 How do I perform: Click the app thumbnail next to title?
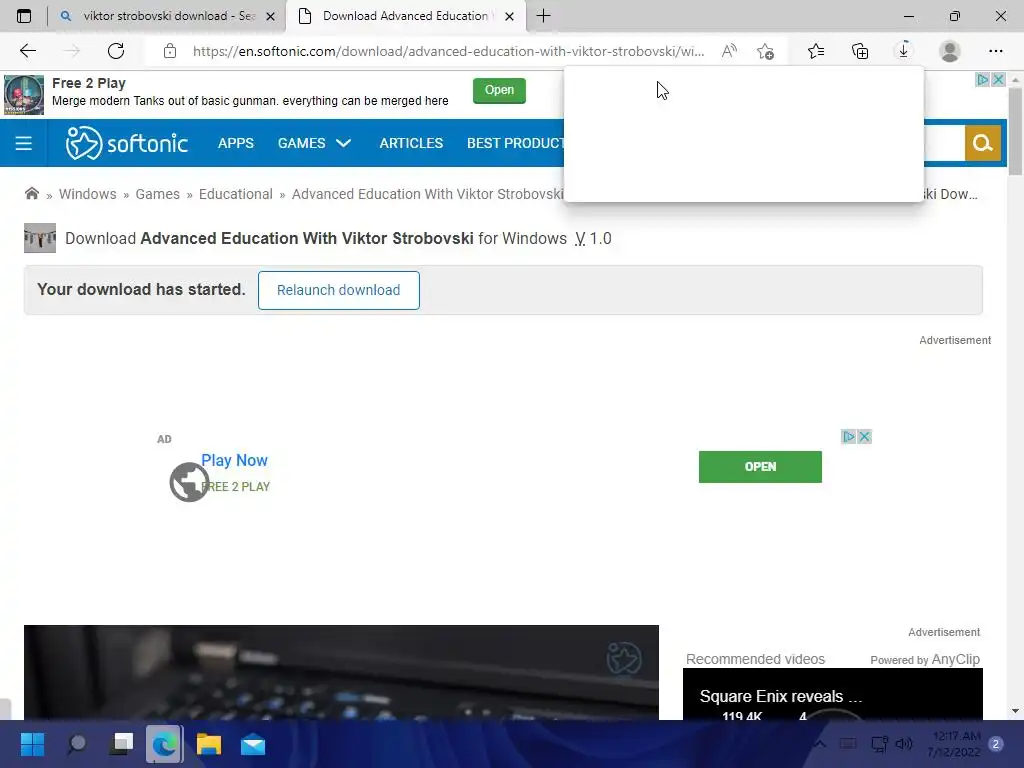pyautogui.click(x=40, y=238)
